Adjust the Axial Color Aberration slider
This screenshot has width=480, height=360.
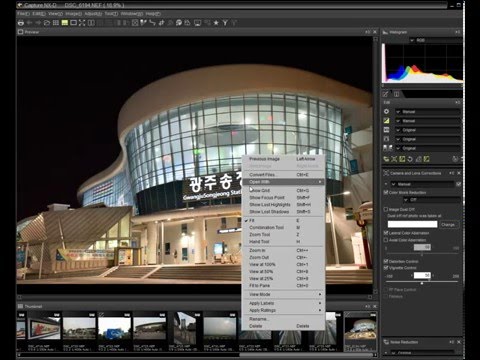point(422,254)
